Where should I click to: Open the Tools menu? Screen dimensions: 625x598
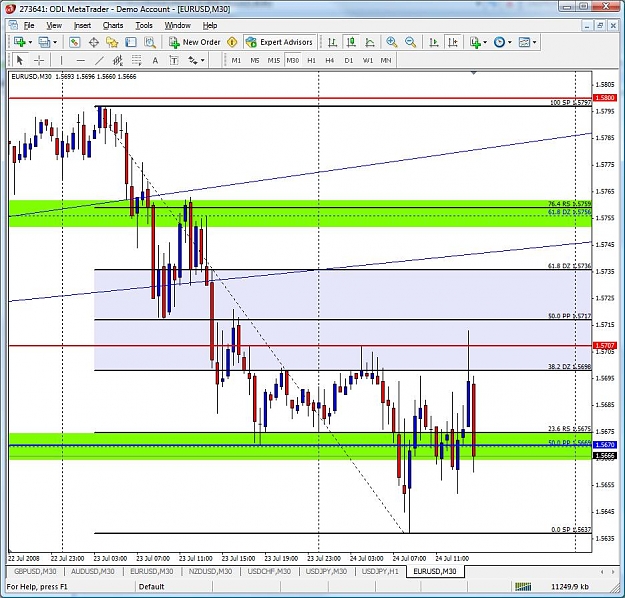point(144,26)
